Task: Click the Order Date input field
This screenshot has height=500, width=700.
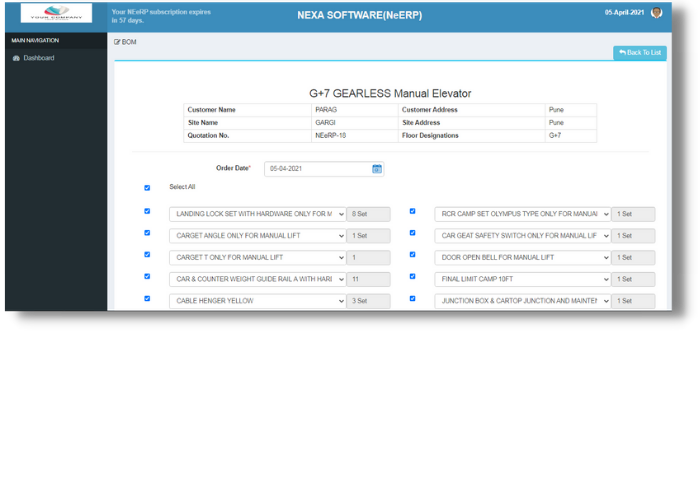Action: 317,169
